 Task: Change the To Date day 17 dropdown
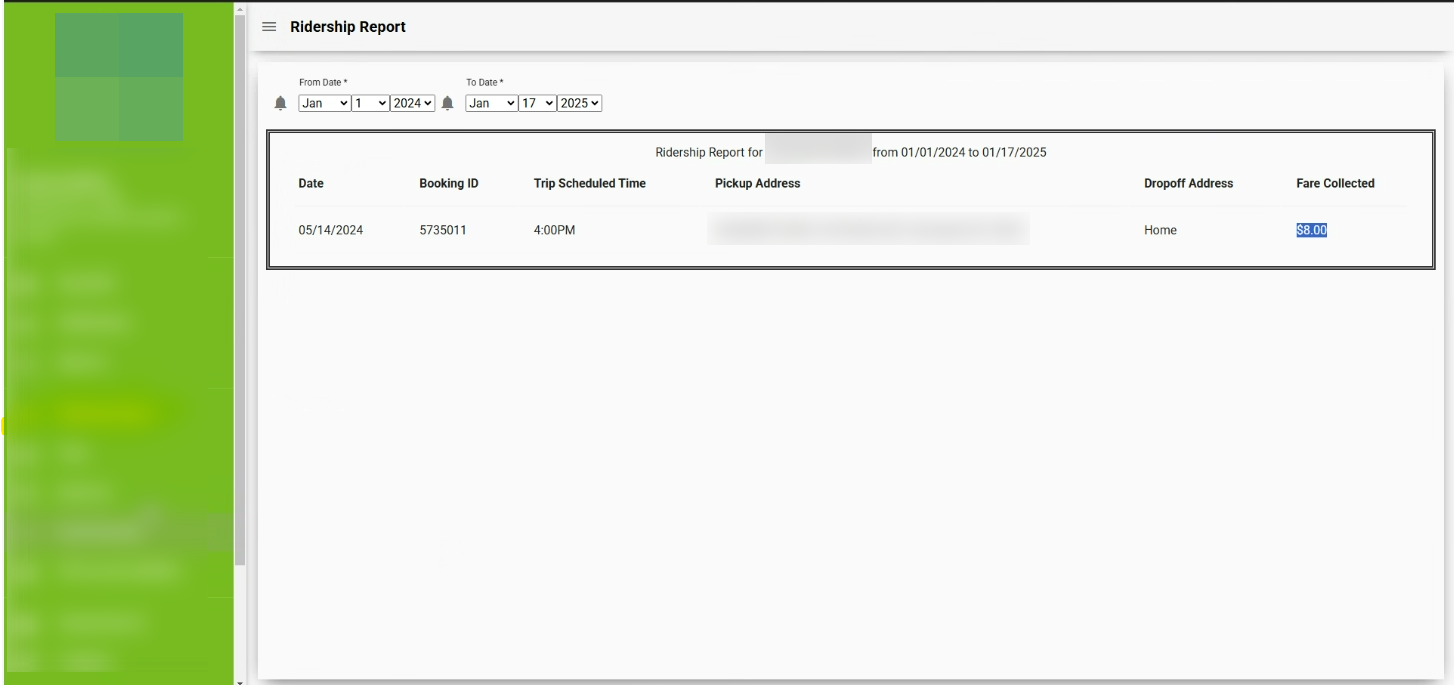pos(537,103)
